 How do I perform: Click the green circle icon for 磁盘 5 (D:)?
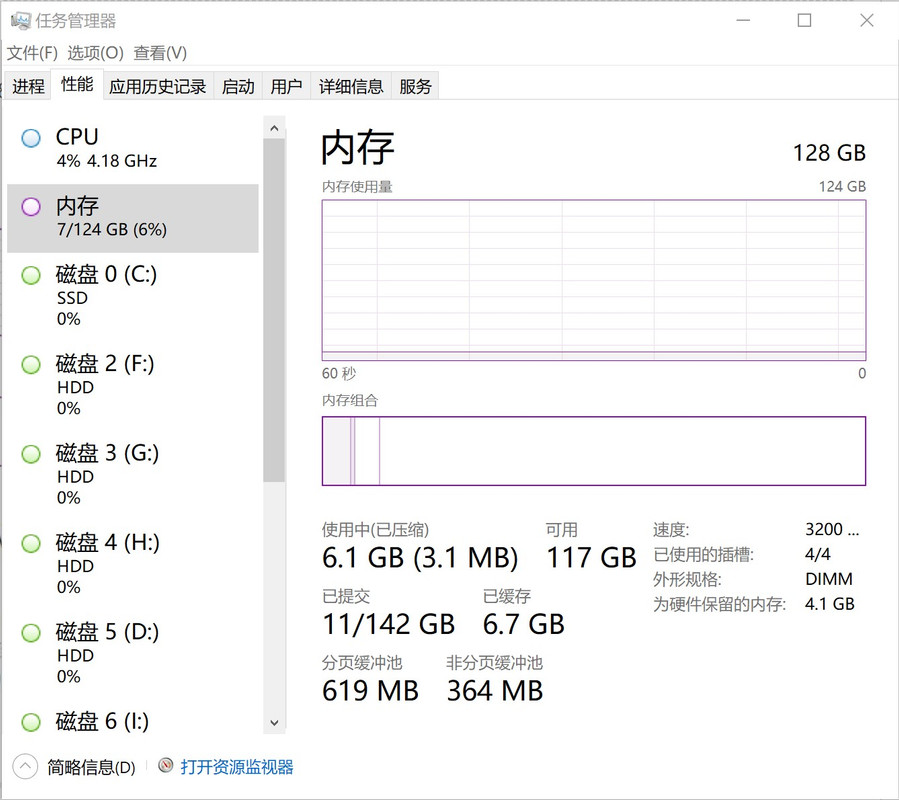(x=31, y=633)
